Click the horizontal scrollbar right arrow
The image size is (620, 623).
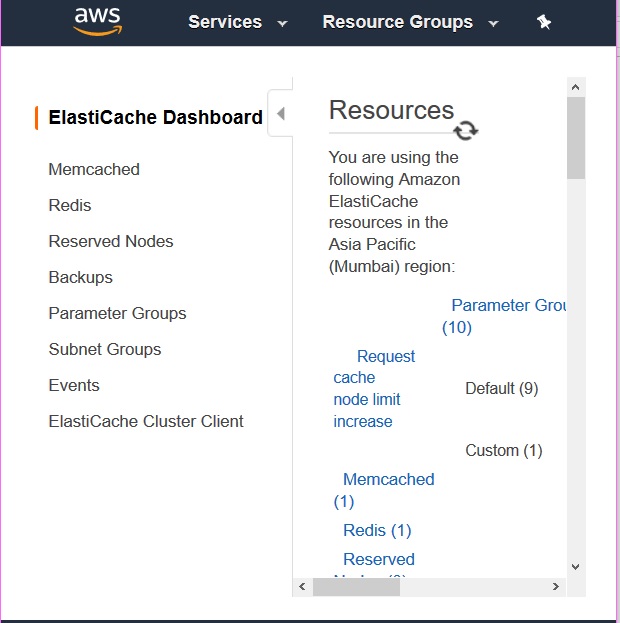point(557,588)
